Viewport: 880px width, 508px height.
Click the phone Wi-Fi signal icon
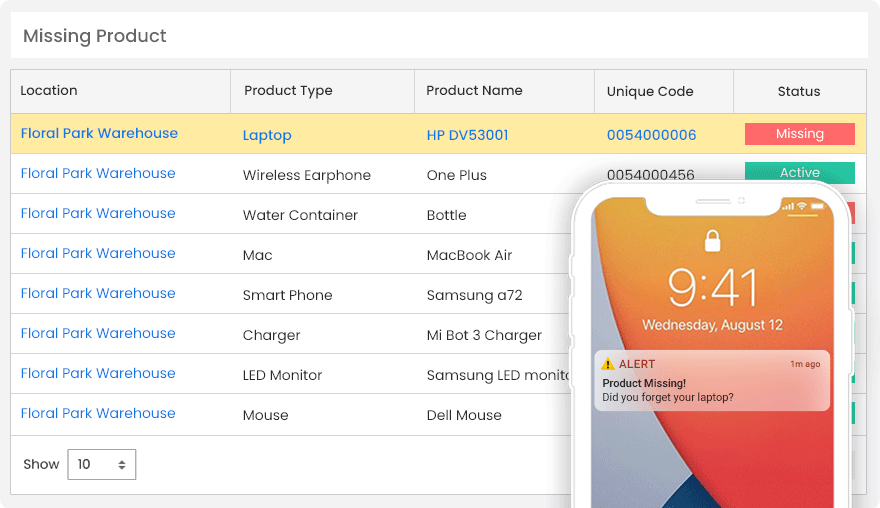pyautogui.click(x=802, y=207)
